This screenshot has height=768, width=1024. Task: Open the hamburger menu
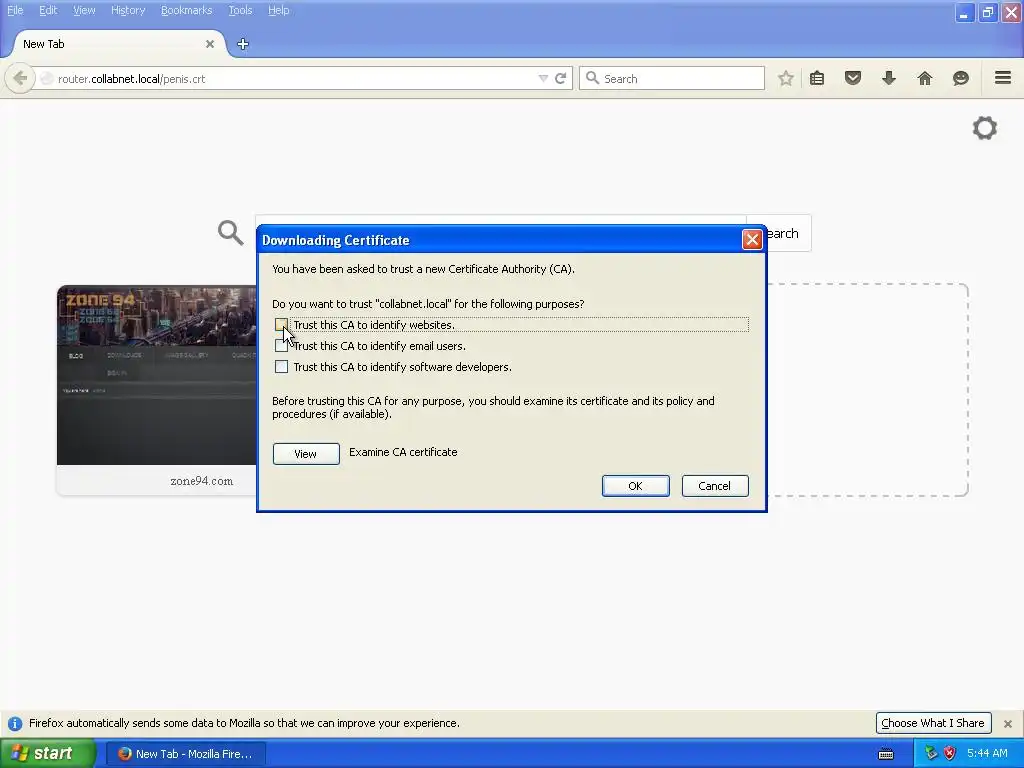tap(1003, 78)
